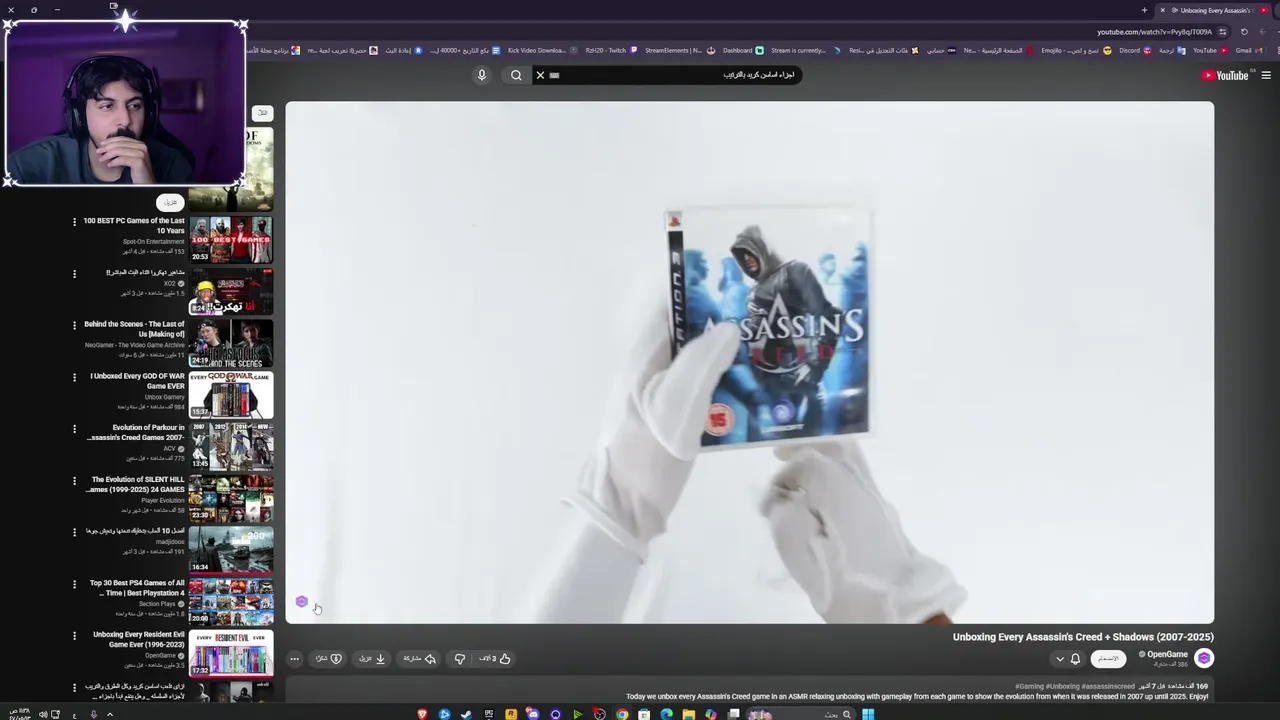
Task: Click the channel watermark on video
Action: (302, 601)
